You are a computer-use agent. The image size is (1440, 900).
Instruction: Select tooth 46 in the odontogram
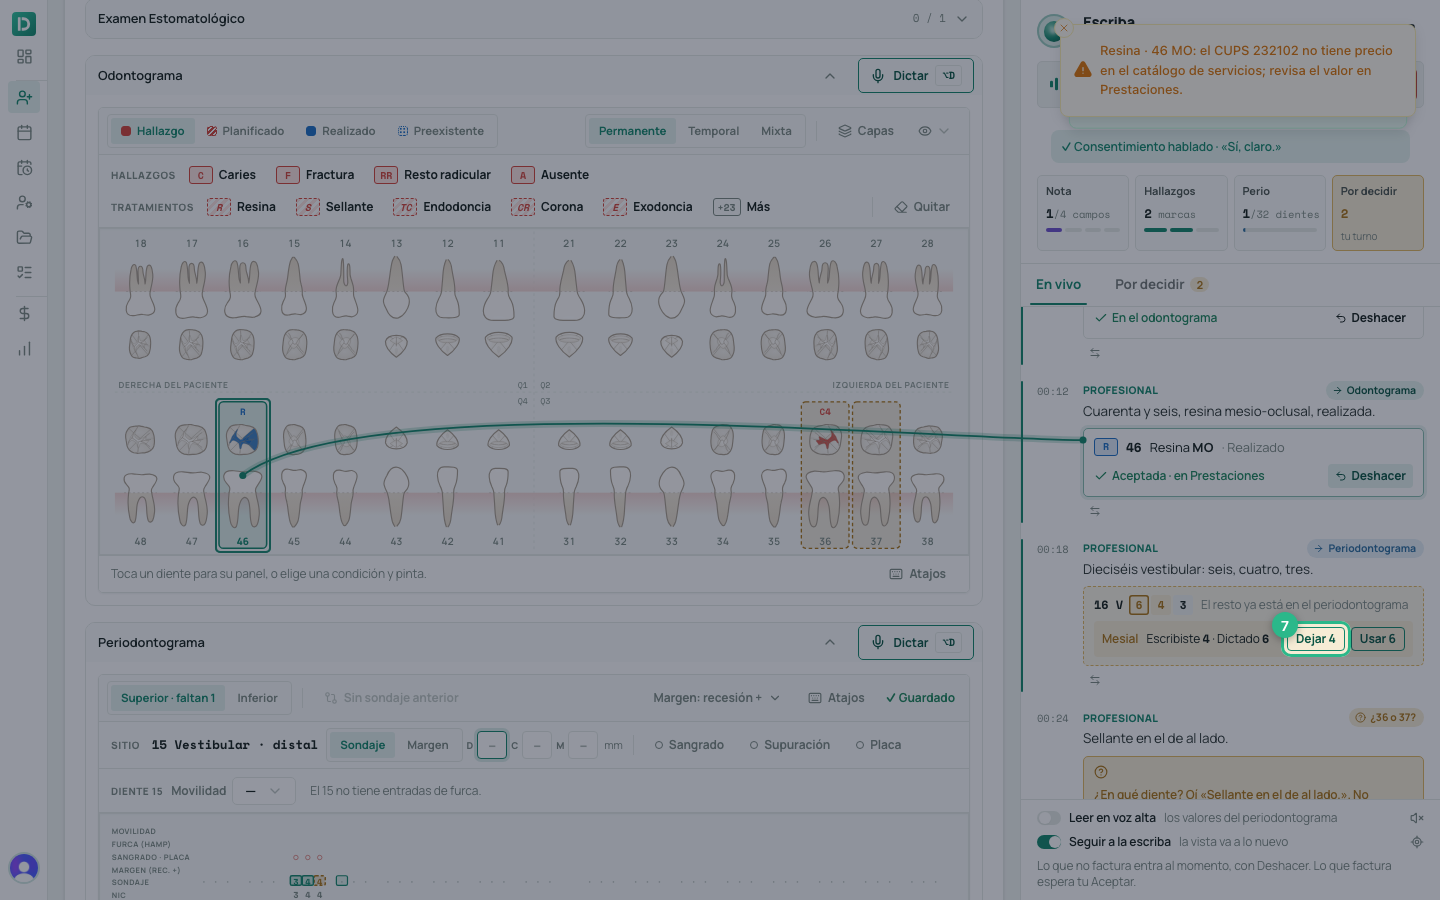243,475
